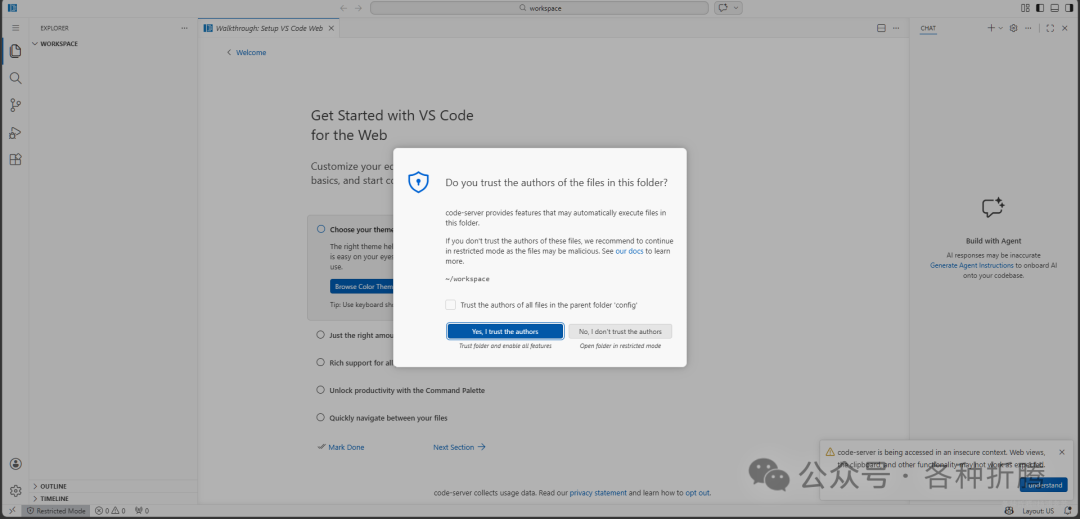This screenshot has height=519, width=1080.
Task: Open the 'our docs' link
Action: [630, 251]
